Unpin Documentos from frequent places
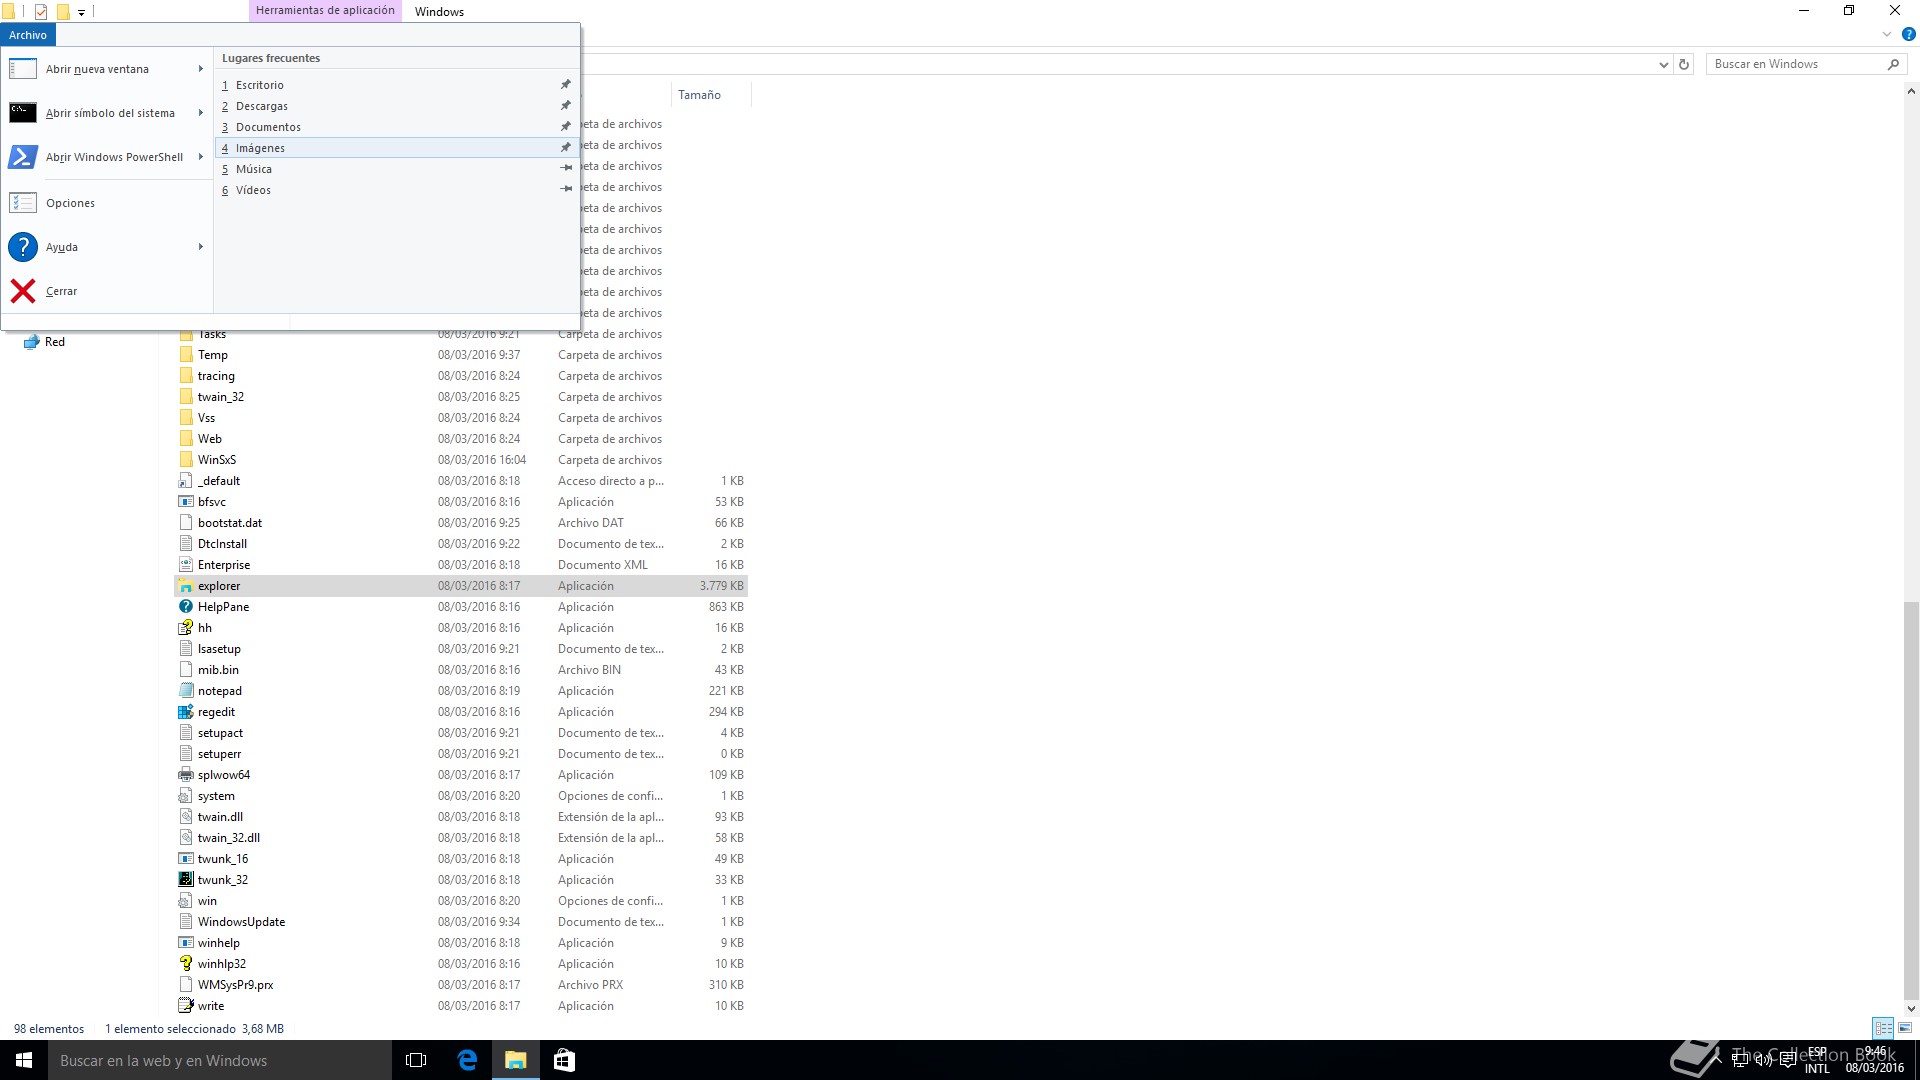The height and width of the screenshot is (1080, 1920). 566,127
